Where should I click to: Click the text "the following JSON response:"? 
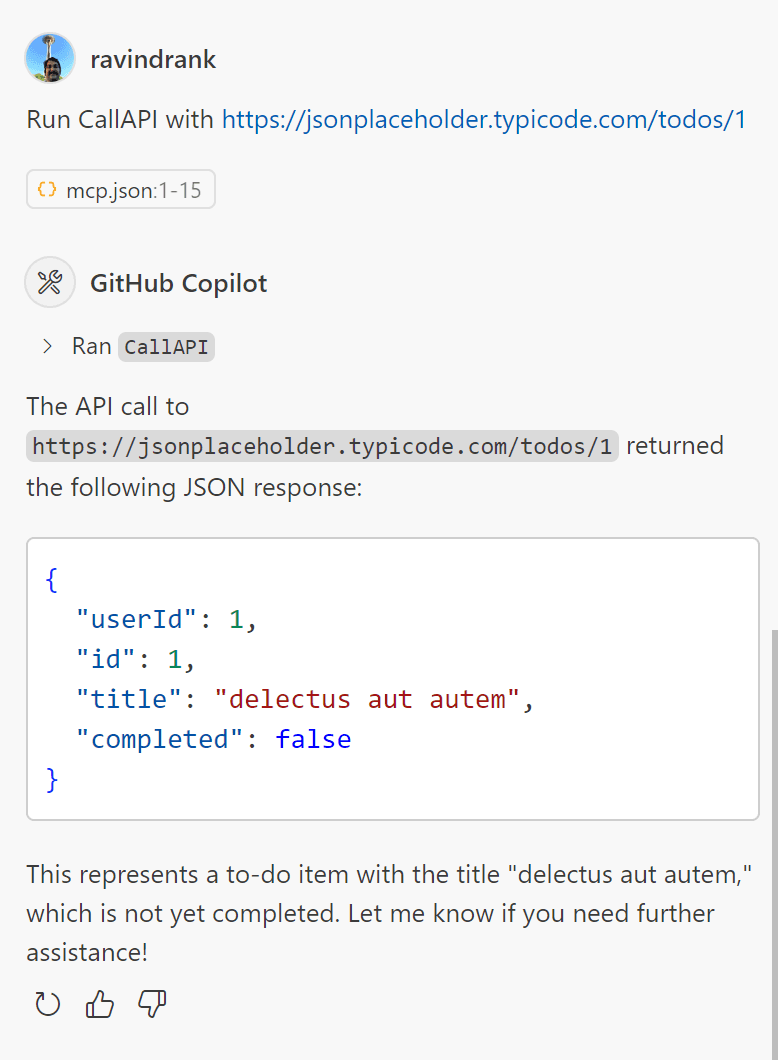pyautogui.click(x=194, y=487)
